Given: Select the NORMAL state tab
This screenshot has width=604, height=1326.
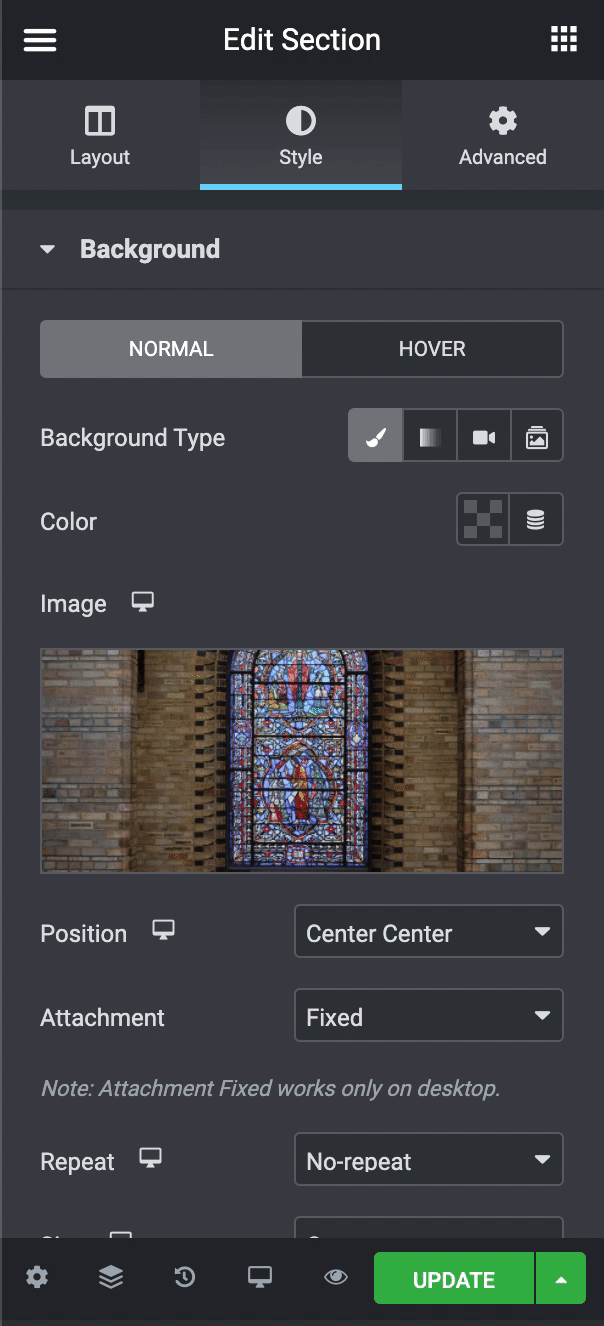Looking at the screenshot, I should pos(171,349).
